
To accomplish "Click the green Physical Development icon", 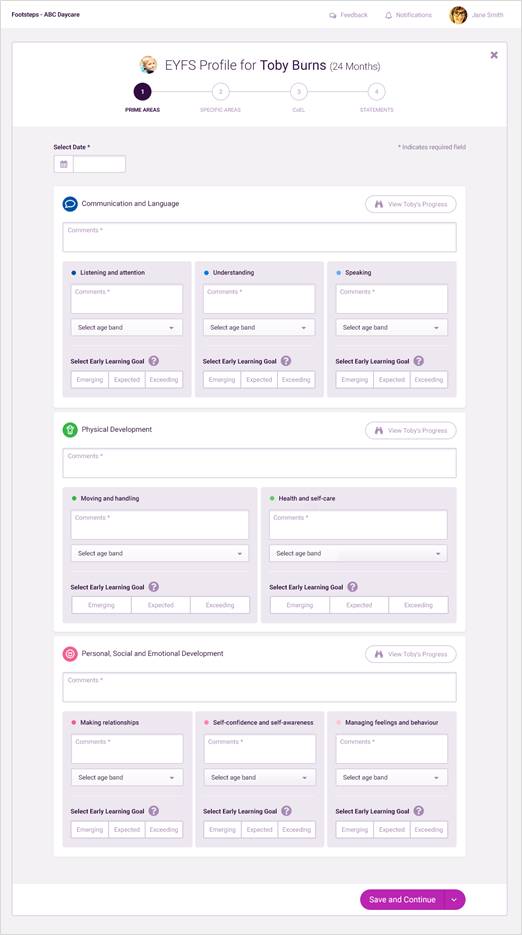I will click(x=70, y=429).
